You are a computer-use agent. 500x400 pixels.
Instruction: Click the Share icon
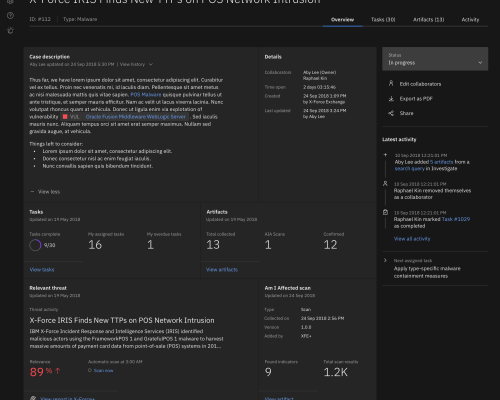coord(391,113)
